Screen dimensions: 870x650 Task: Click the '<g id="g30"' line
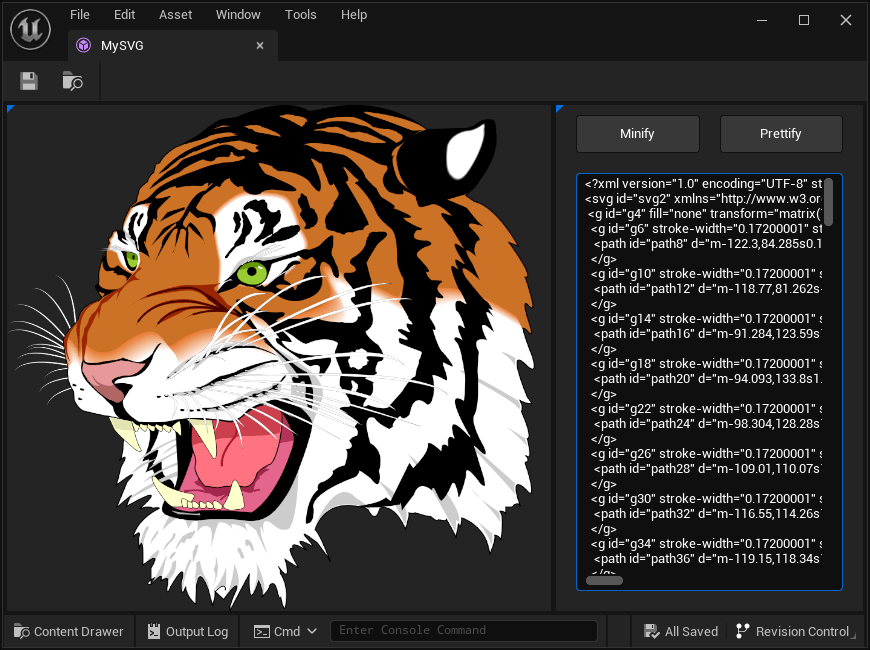click(706, 498)
